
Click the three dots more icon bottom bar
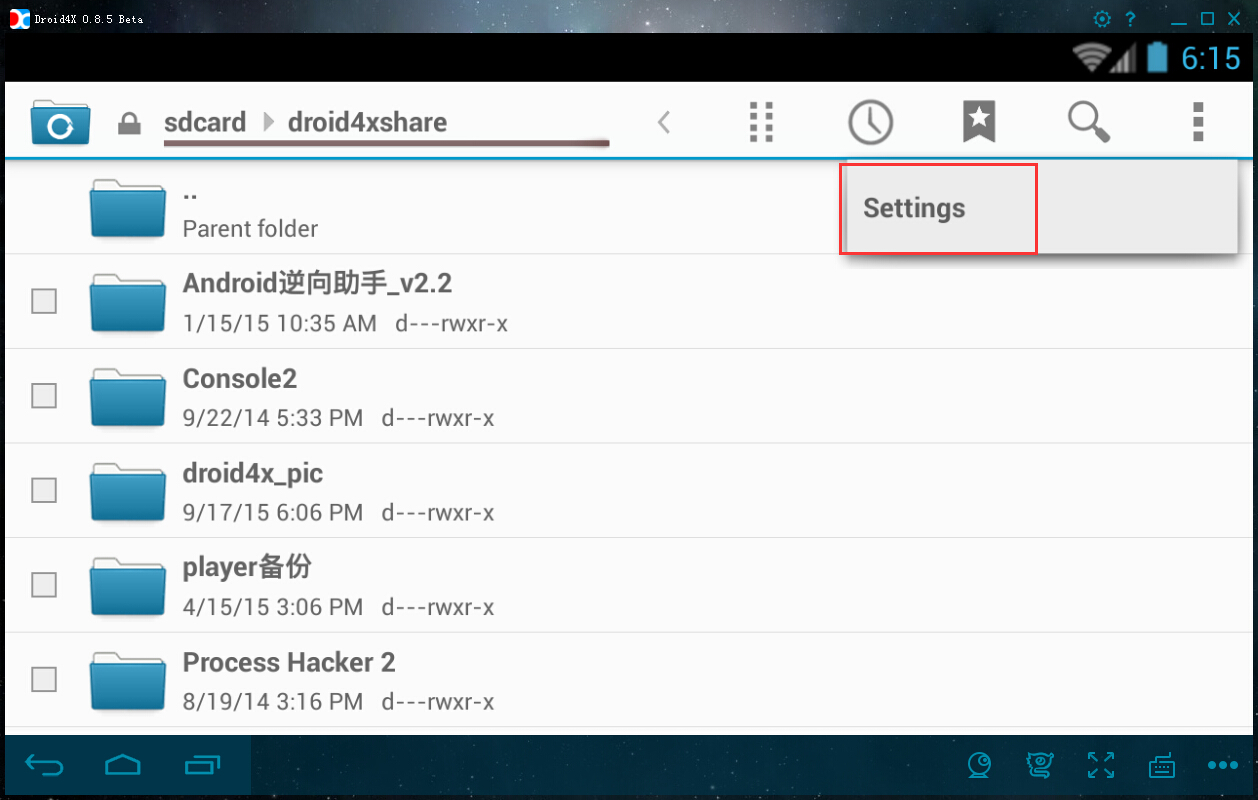tap(1222, 766)
